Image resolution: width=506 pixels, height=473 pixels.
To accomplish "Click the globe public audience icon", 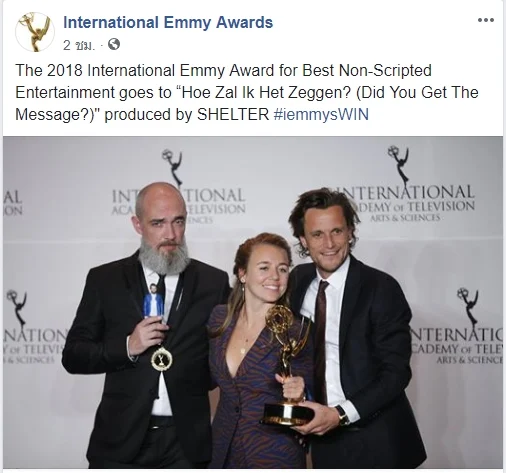I will (114, 44).
